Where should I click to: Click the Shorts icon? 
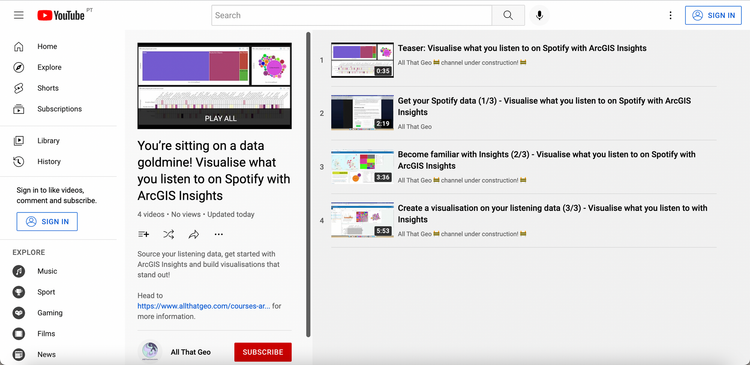(19, 88)
